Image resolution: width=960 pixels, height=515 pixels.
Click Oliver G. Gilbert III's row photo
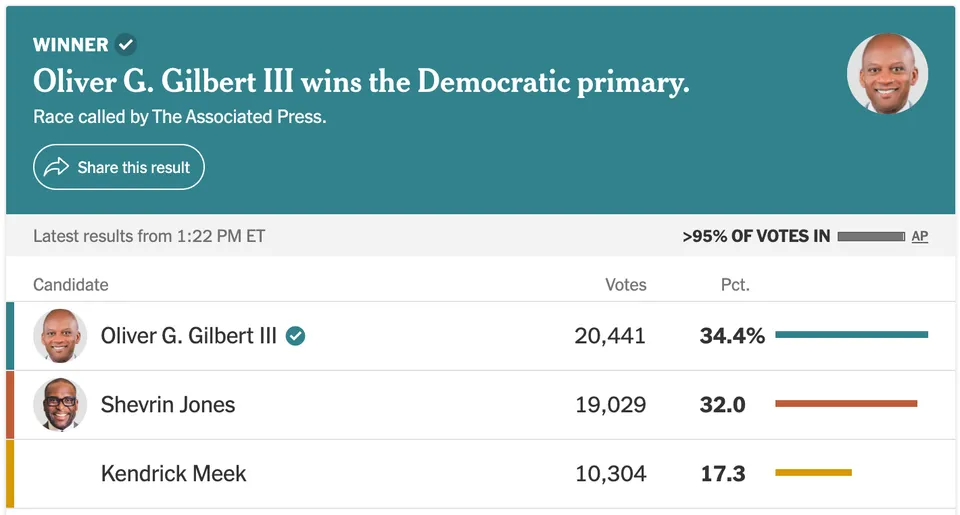tap(60, 336)
